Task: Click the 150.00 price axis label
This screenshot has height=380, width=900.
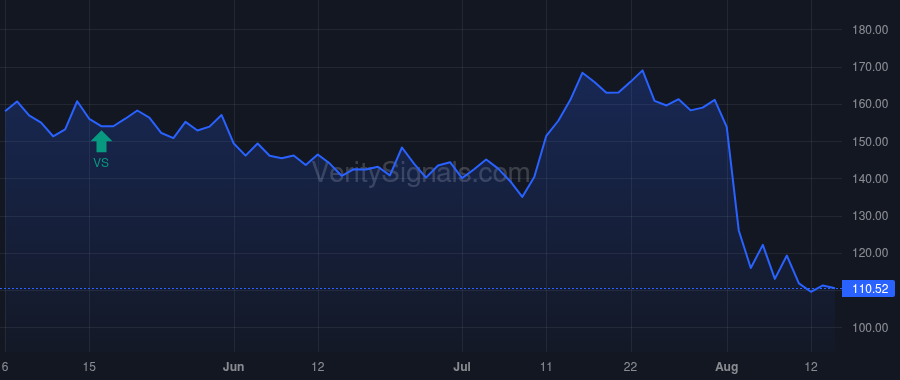Action: (870, 142)
